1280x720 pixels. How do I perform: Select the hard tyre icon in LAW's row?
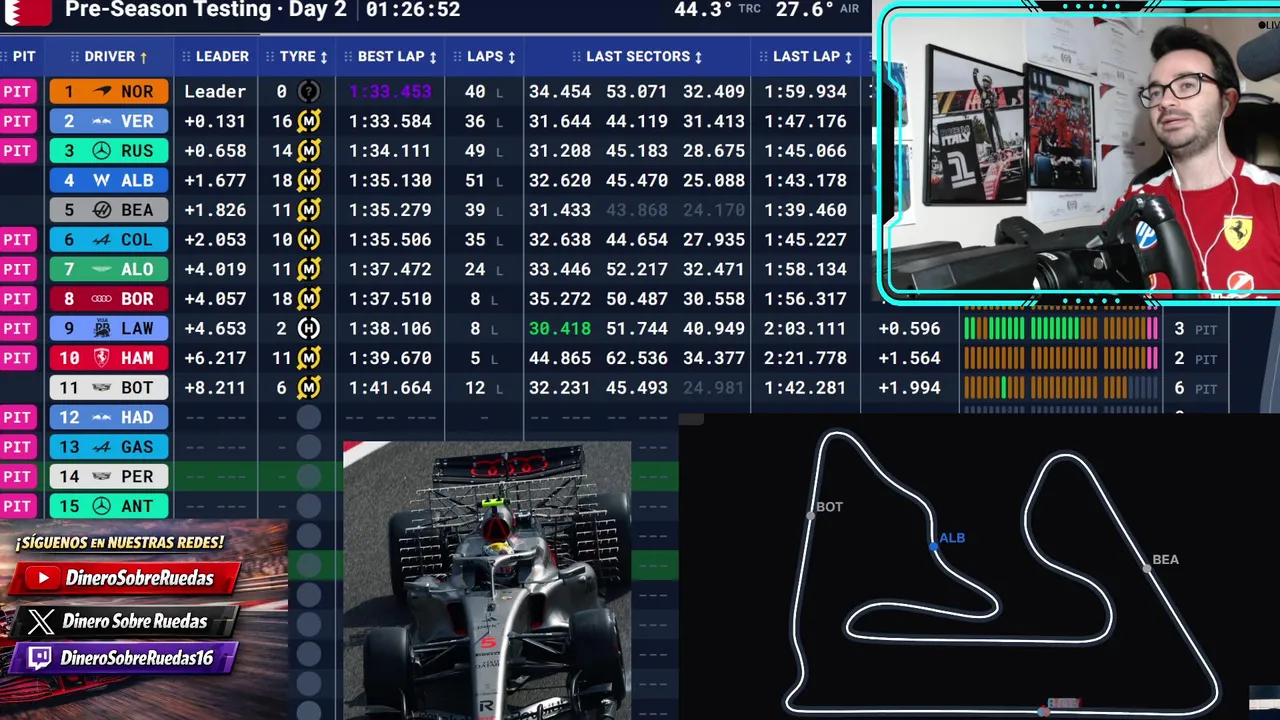pos(309,328)
